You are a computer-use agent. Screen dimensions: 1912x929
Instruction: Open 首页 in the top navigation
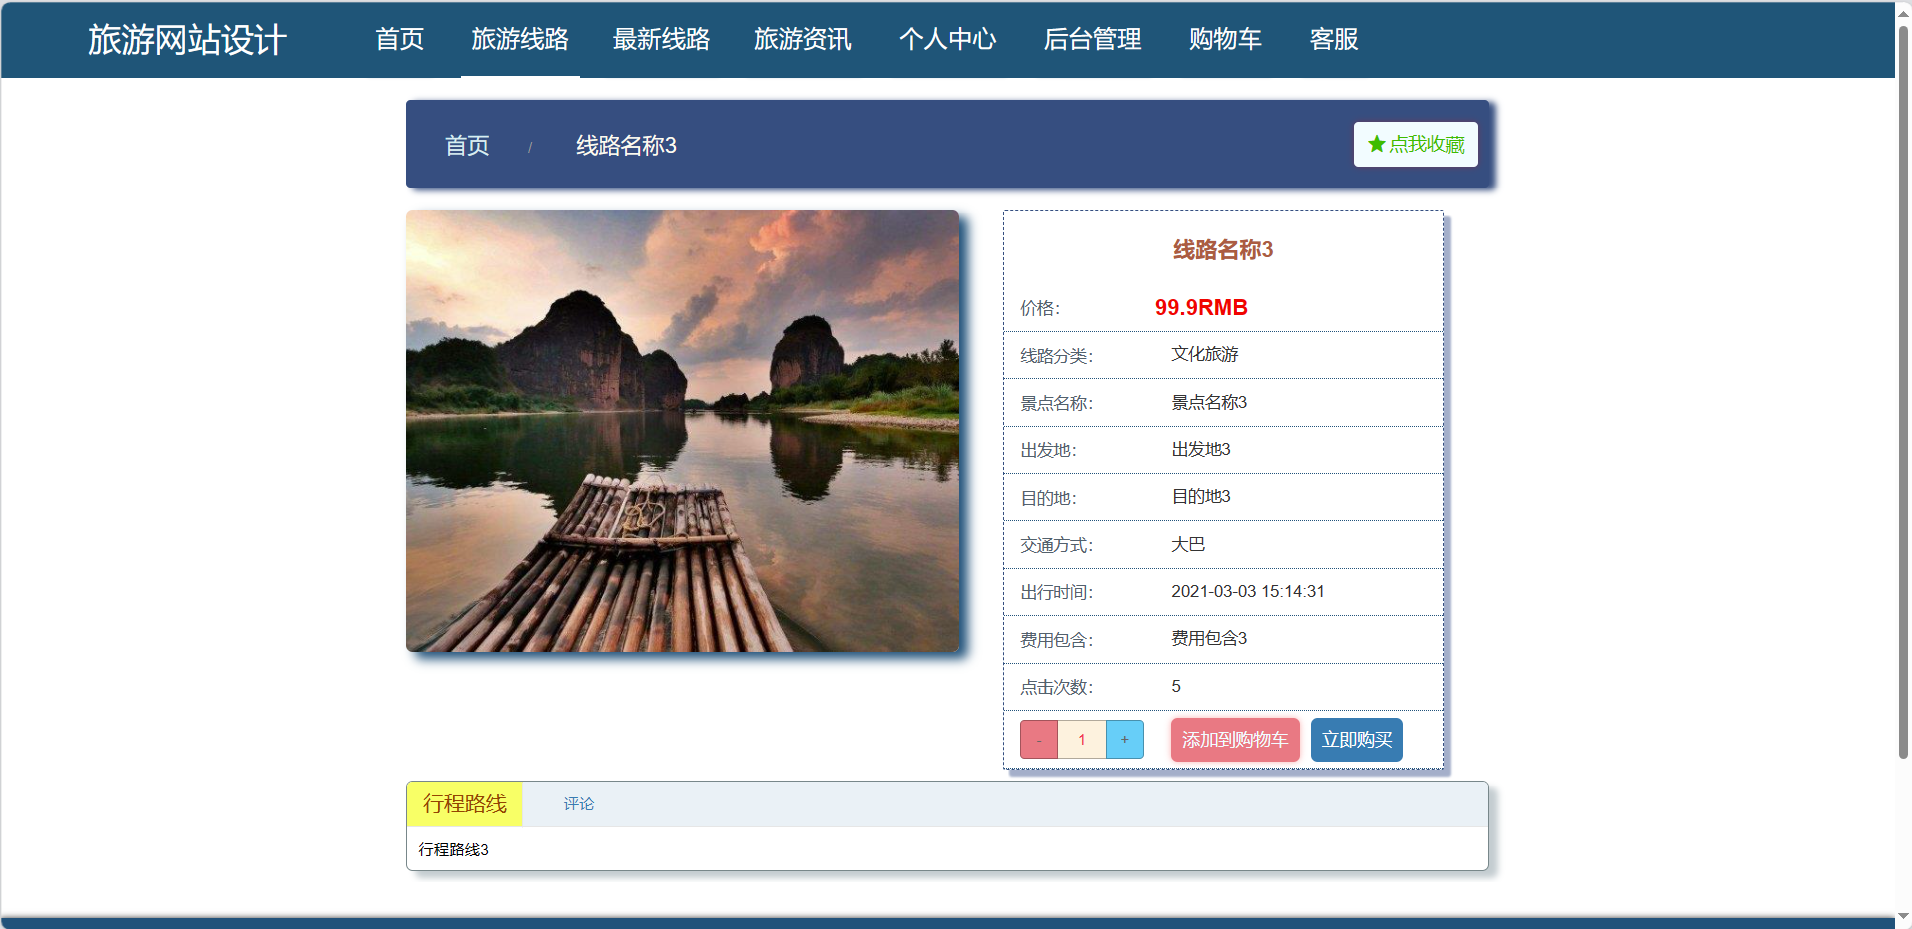399,39
